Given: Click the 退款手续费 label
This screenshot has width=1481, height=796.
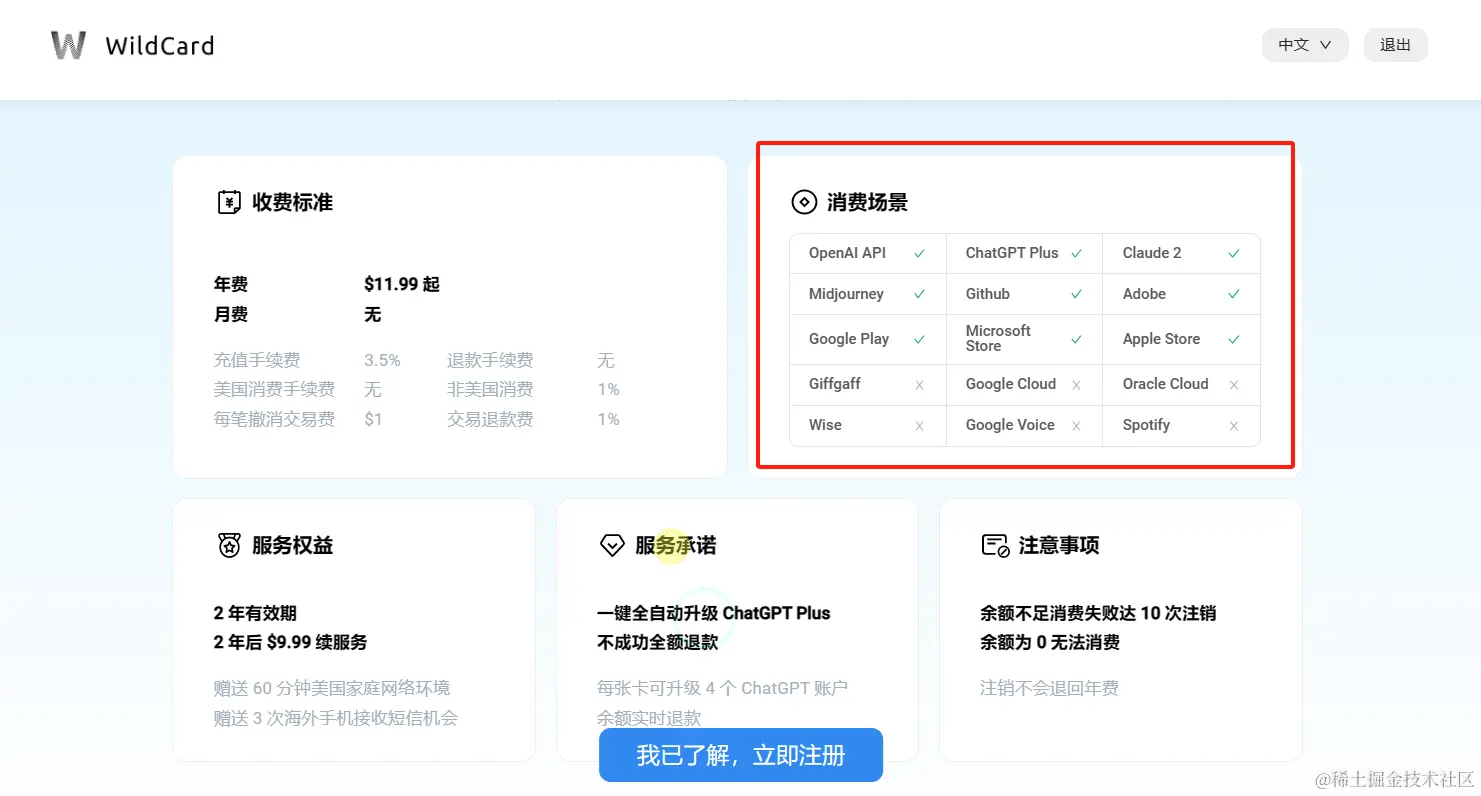Looking at the screenshot, I should point(490,361).
